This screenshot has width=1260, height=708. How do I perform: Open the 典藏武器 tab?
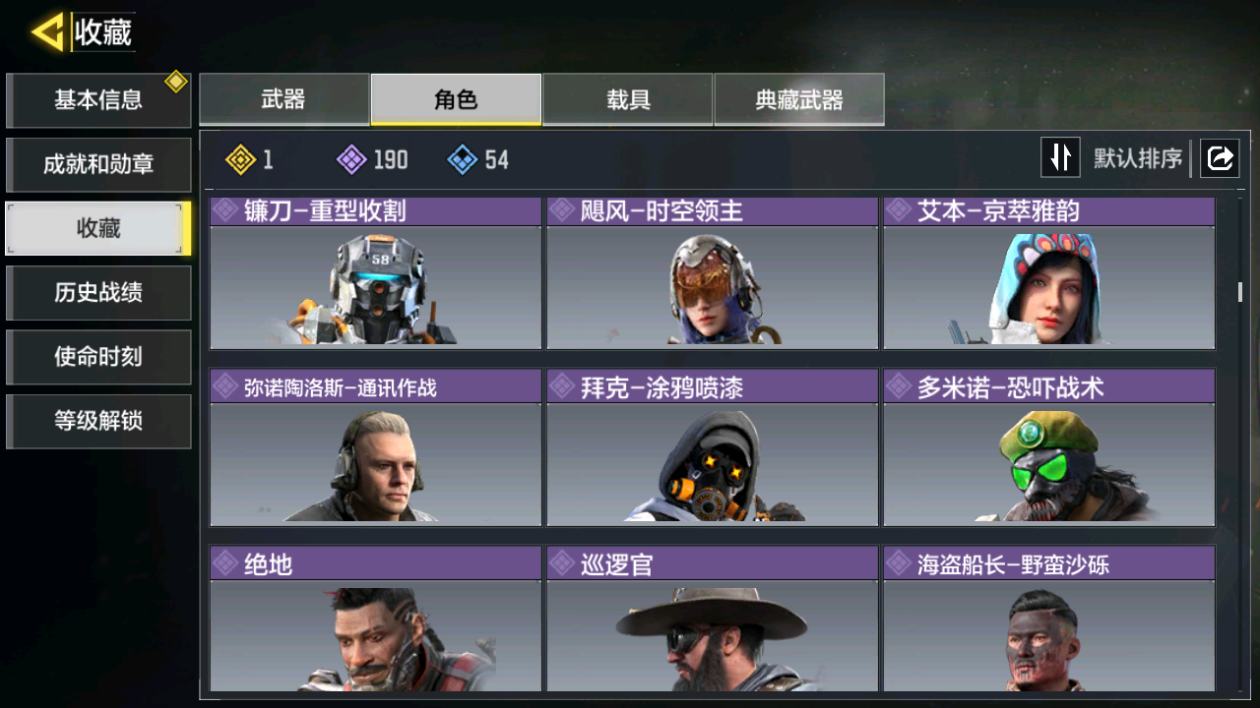799,99
